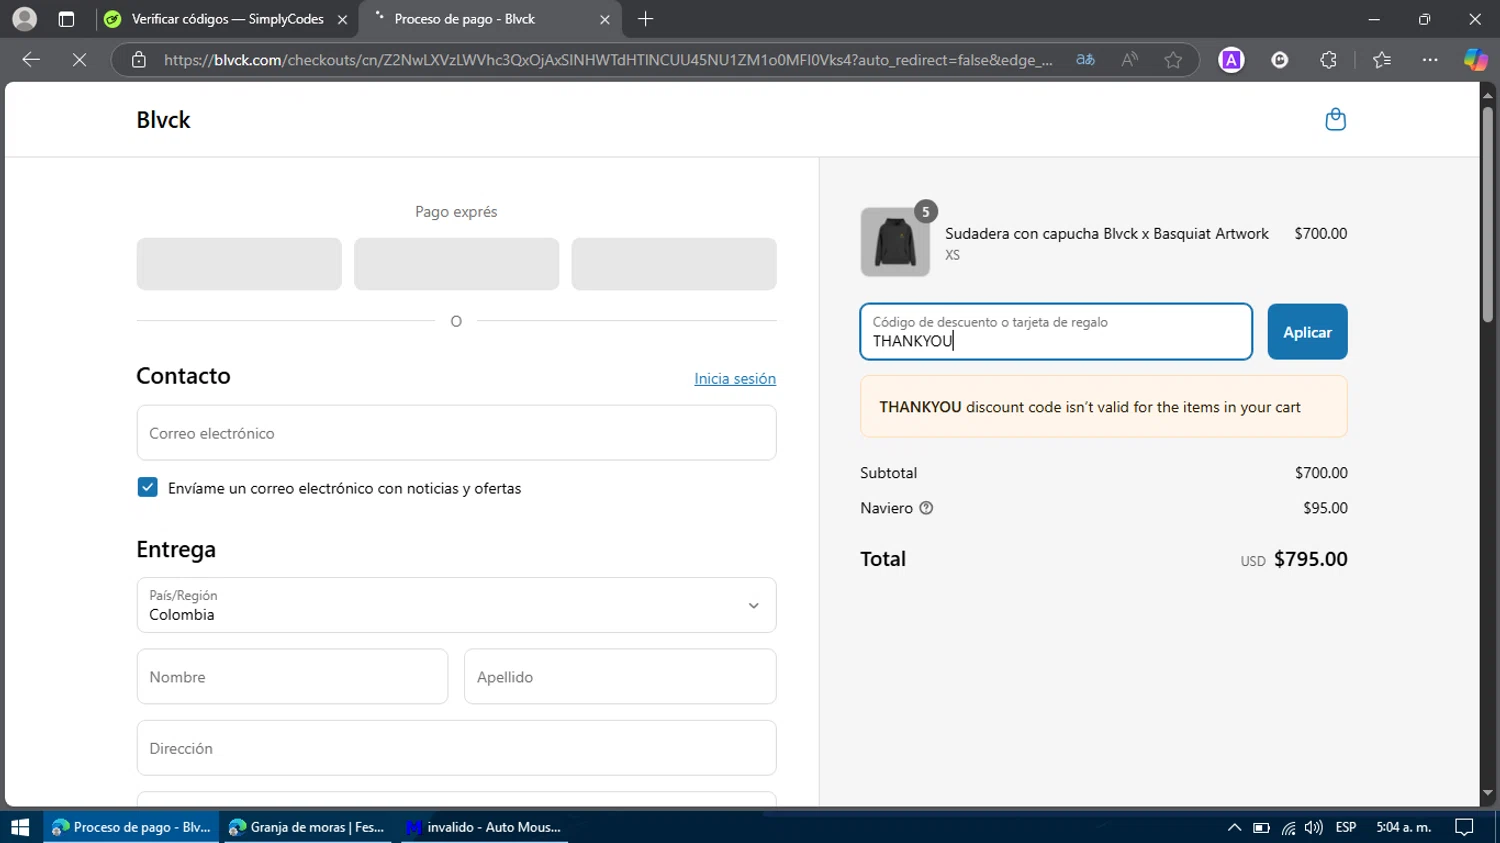
Task: Switch to Verificar códigos SimplyCodes tab
Action: (228, 19)
